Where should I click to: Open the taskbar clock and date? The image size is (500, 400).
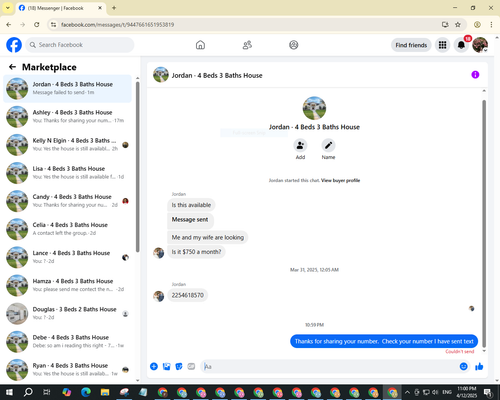[467, 392]
